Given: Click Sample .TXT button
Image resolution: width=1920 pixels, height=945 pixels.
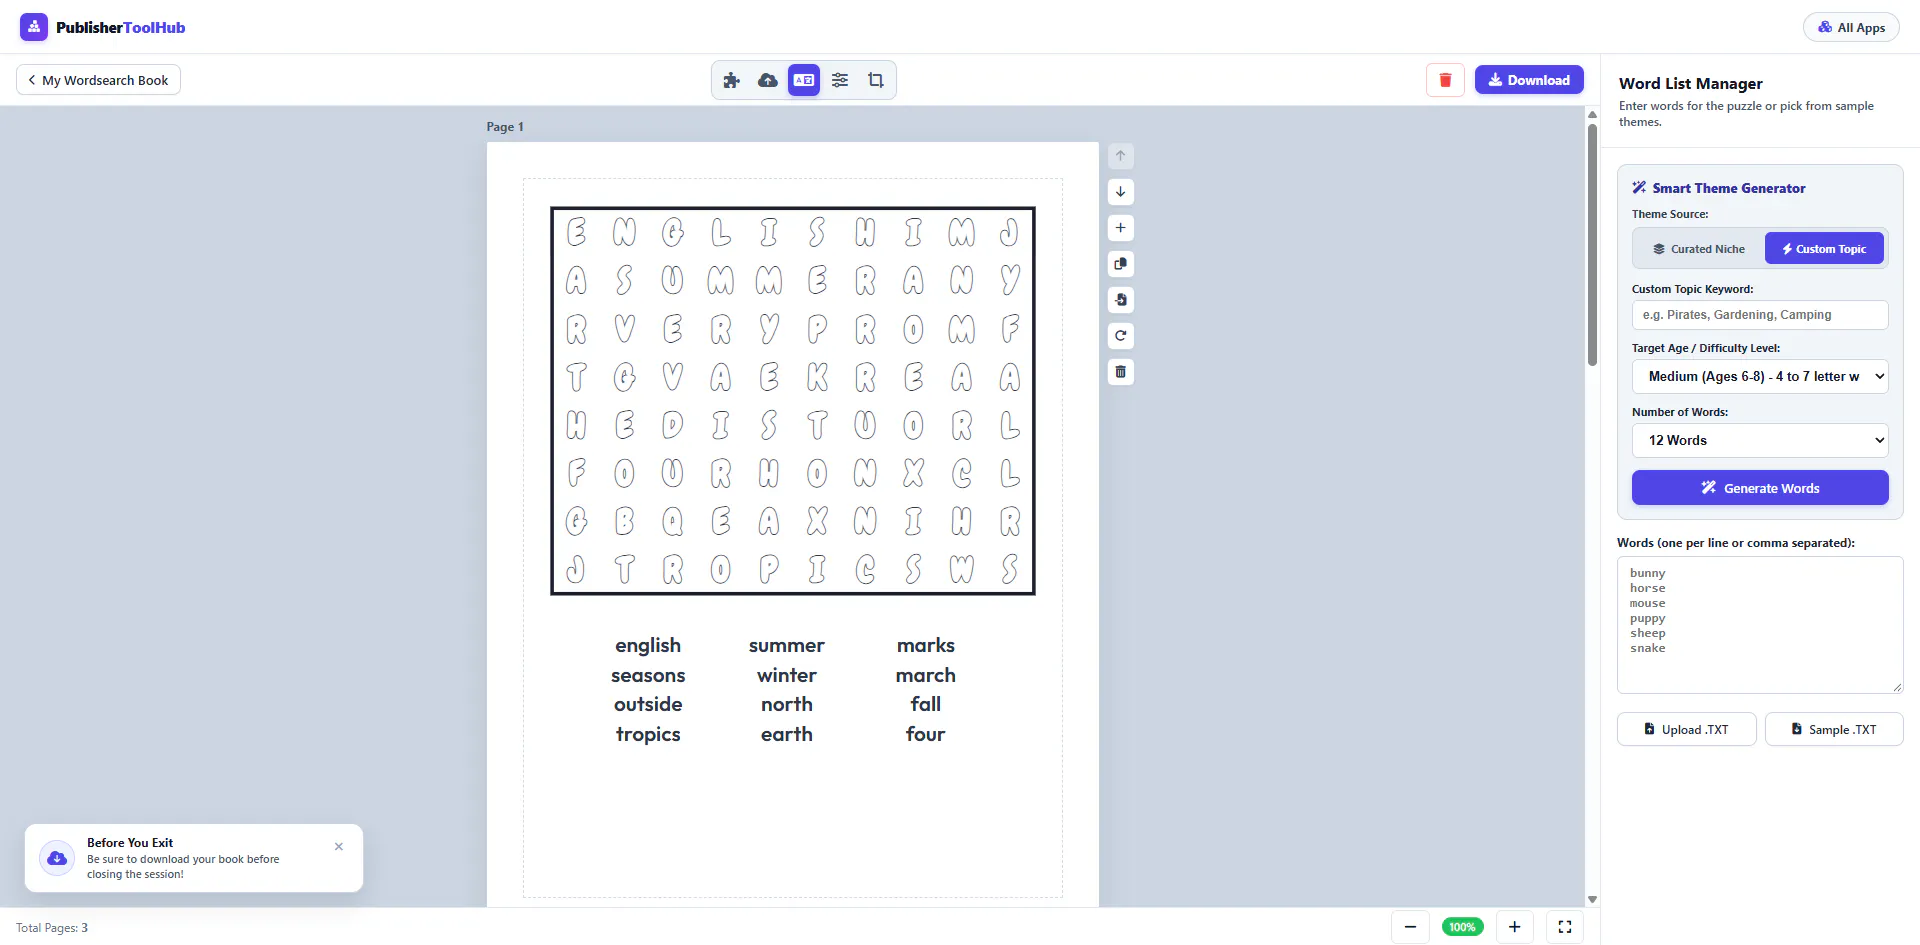Looking at the screenshot, I should coord(1834,730).
